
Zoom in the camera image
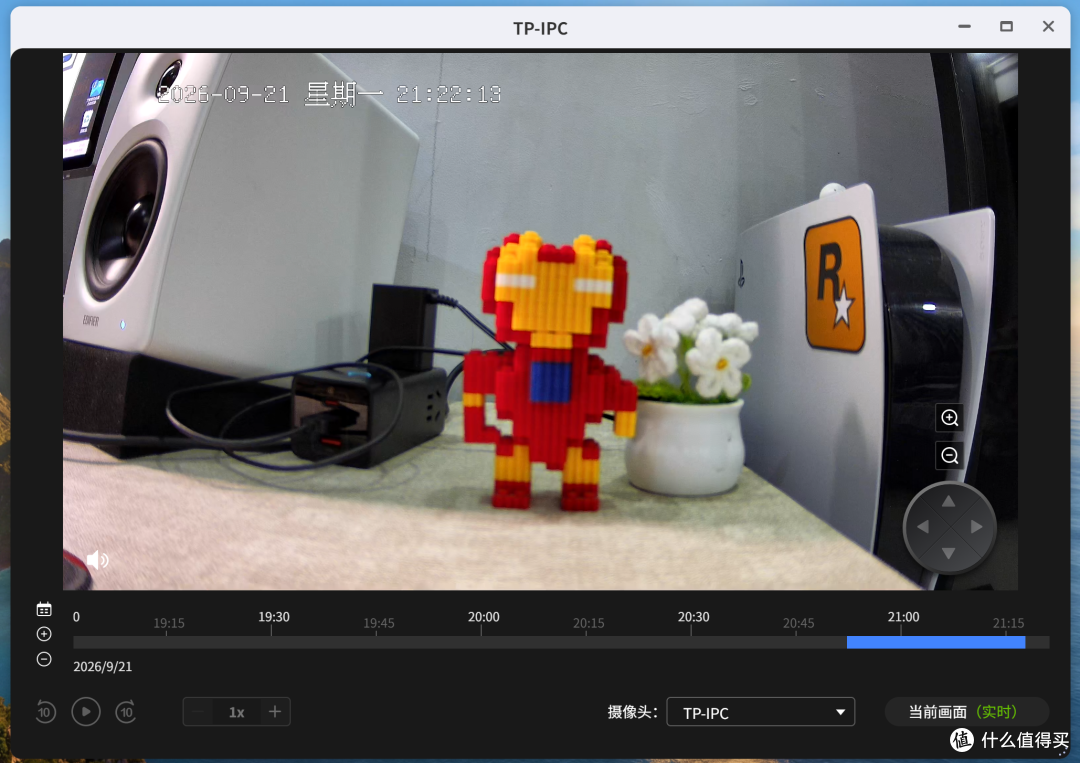[x=949, y=418]
